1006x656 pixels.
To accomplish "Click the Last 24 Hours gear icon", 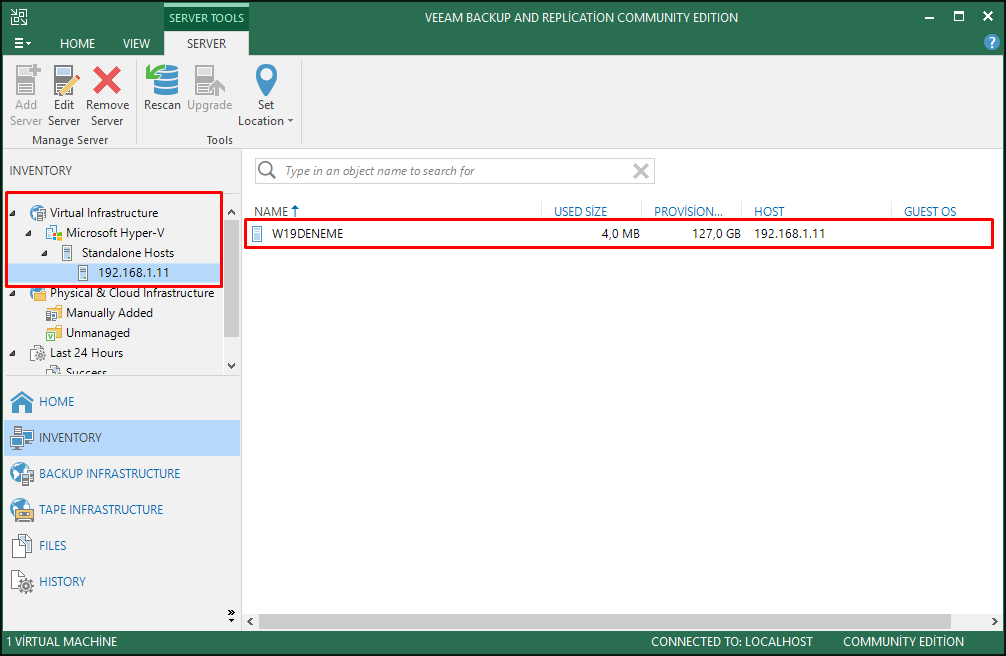I will point(38,353).
